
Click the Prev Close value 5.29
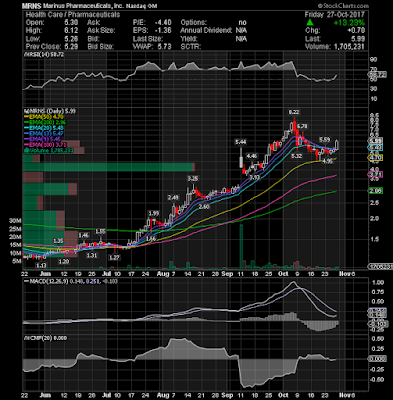(71, 46)
